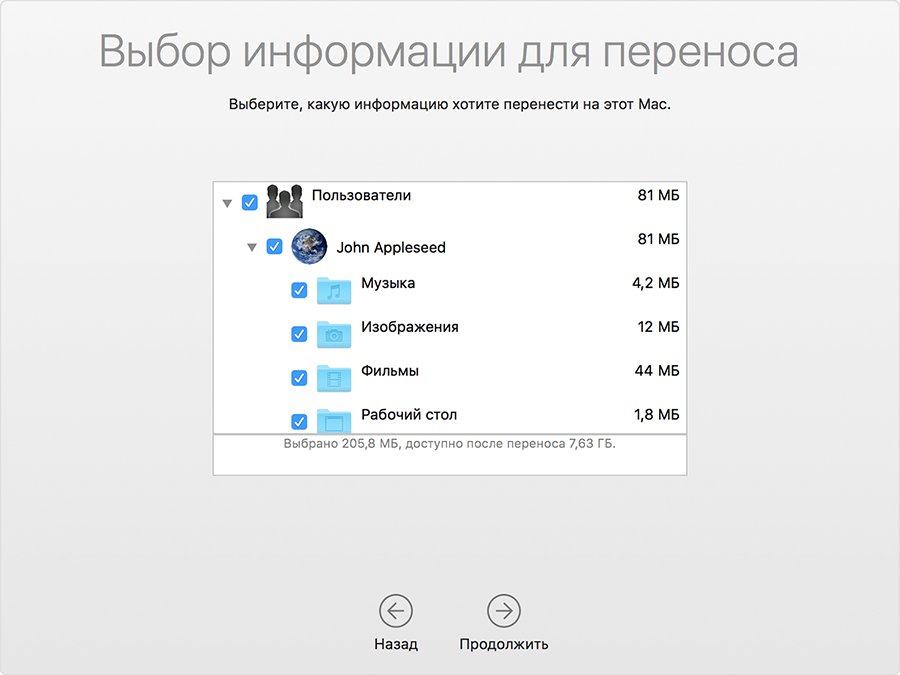
Task: Click the Рабочий стол folder icon
Action: click(333, 422)
